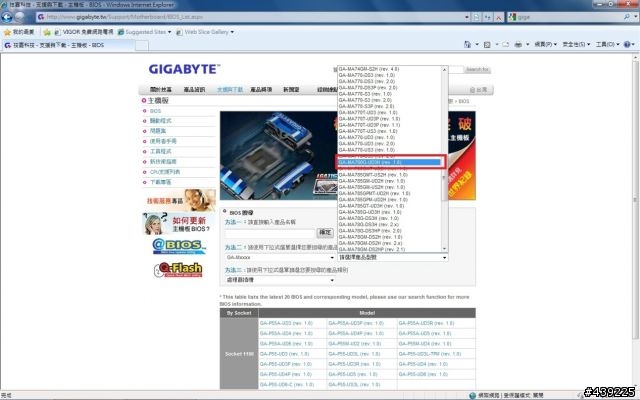
Task: Collapse the product model dropdown under the list
Action: (393, 258)
